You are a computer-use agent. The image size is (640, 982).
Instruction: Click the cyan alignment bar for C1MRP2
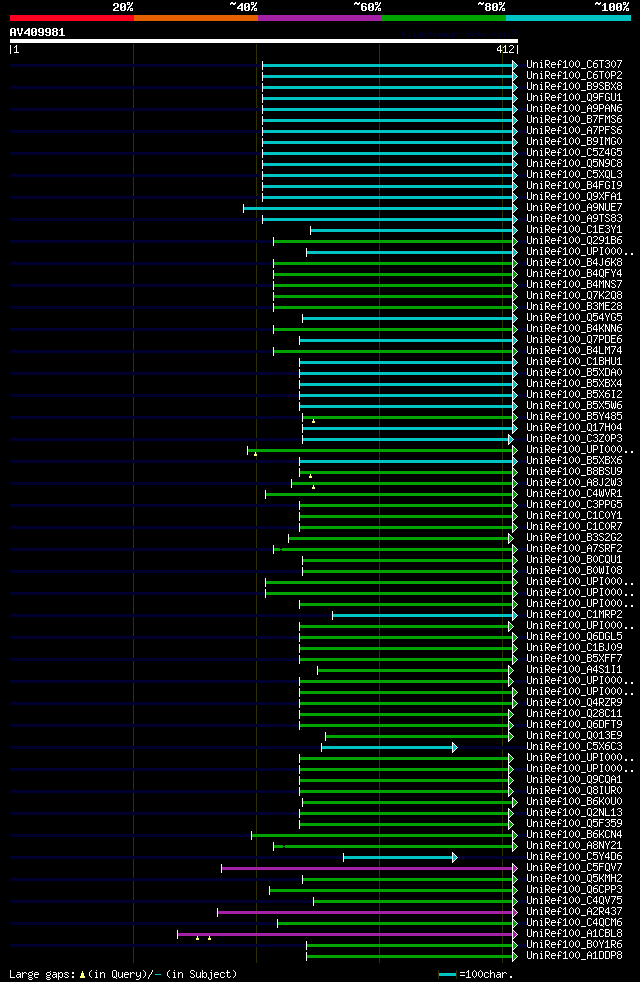point(425,616)
